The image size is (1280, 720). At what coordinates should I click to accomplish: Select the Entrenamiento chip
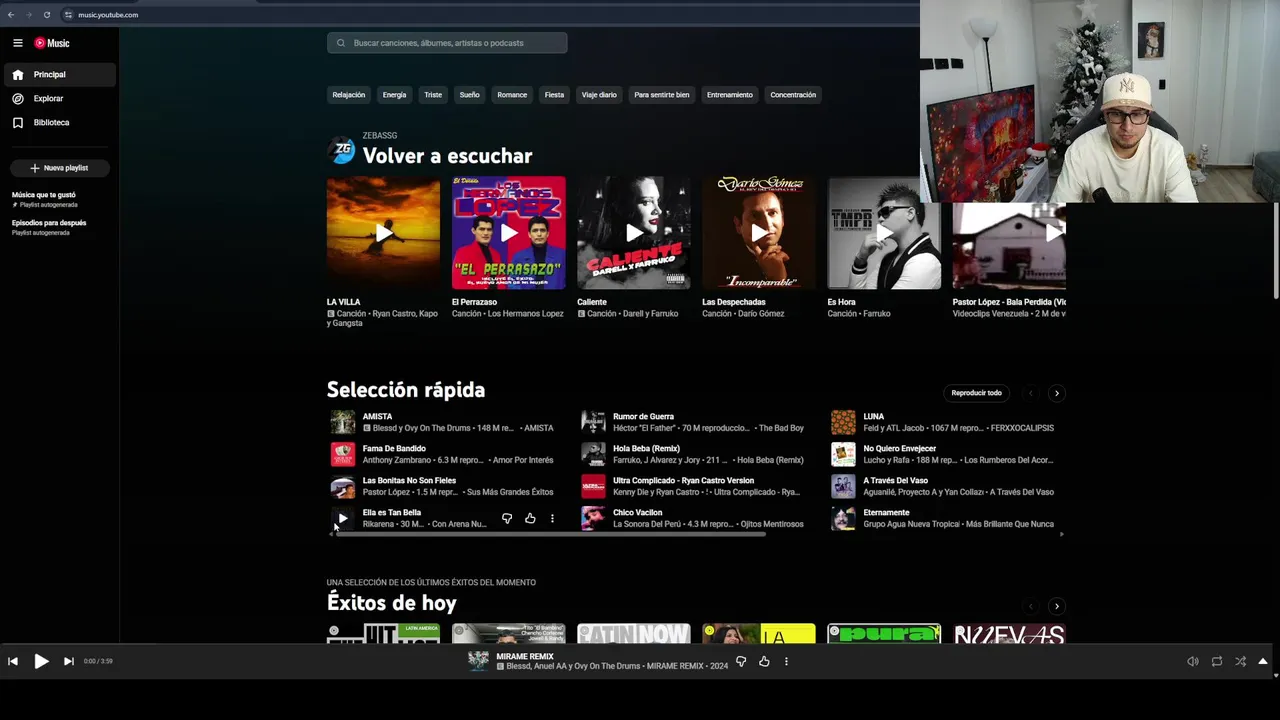coord(730,95)
